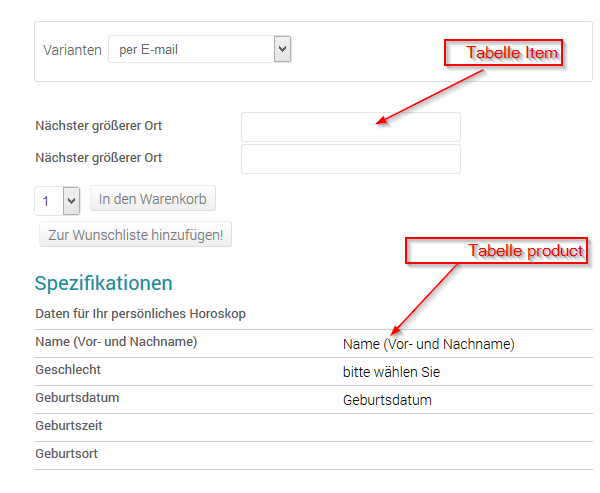Click the Geburtsdatum row label

(77, 398)
